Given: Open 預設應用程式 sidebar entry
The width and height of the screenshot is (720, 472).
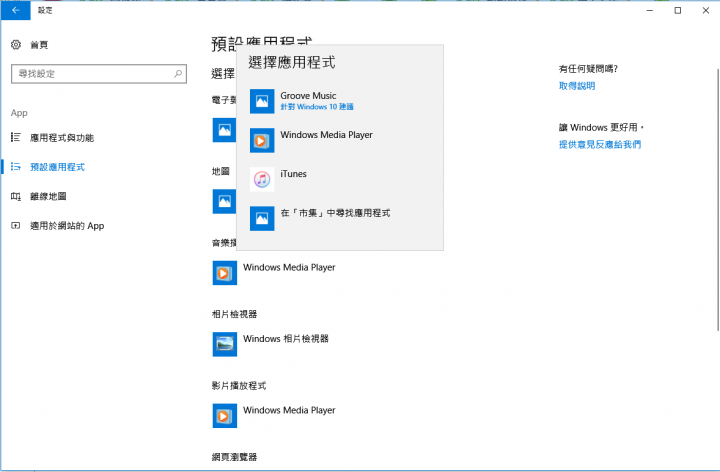Looking at the screenshot, I should pos(57,167).
